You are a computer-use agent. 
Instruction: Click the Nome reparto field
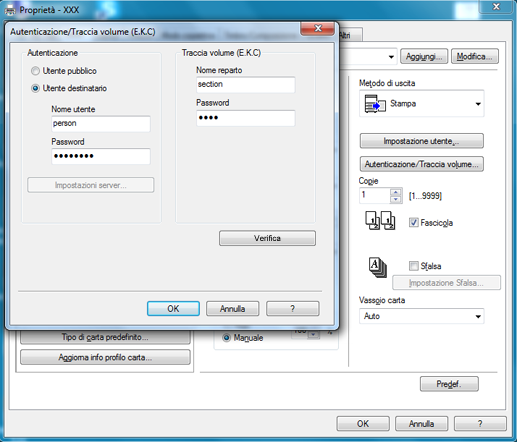[x=246, y=84]
